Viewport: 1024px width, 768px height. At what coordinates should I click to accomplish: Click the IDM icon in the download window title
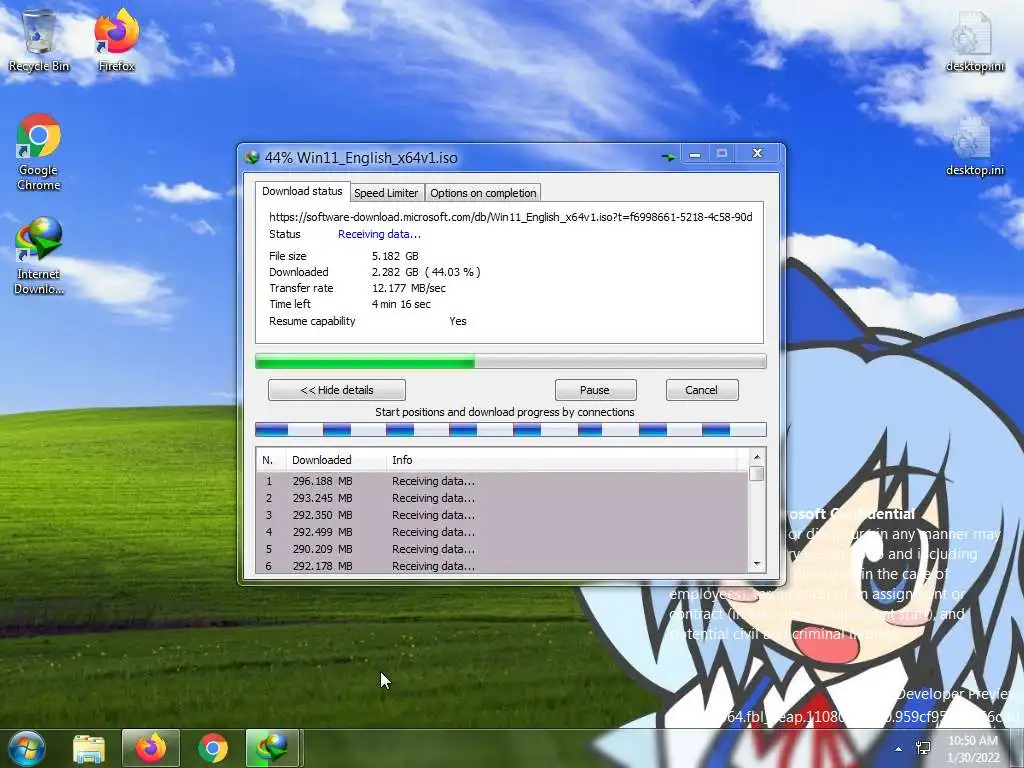(x=252, y=157)
